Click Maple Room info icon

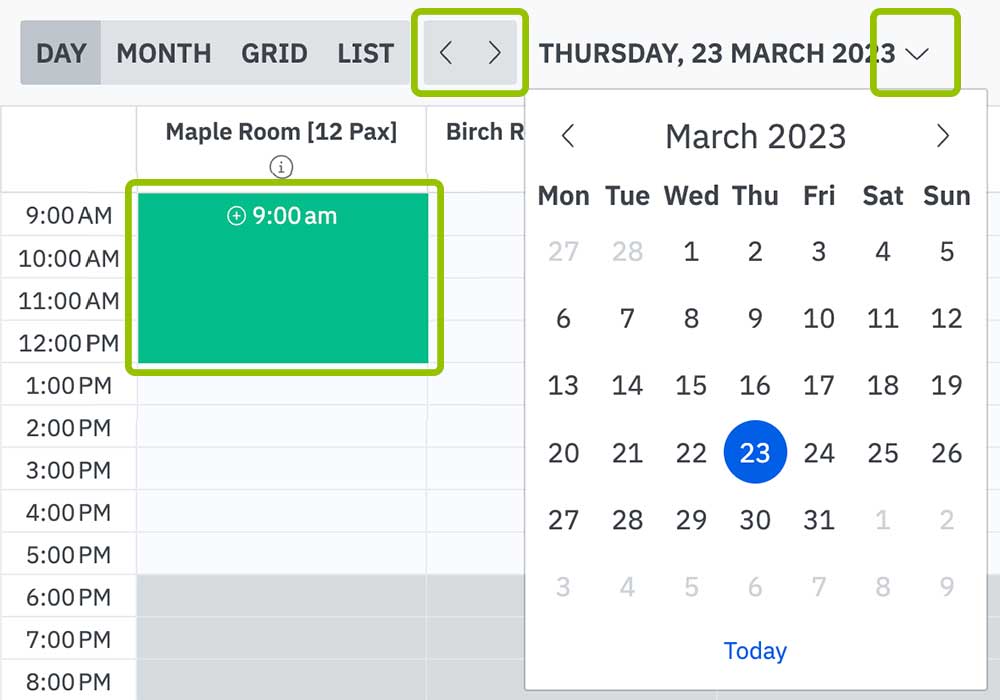pyautogui.click(x=282, y=167)
